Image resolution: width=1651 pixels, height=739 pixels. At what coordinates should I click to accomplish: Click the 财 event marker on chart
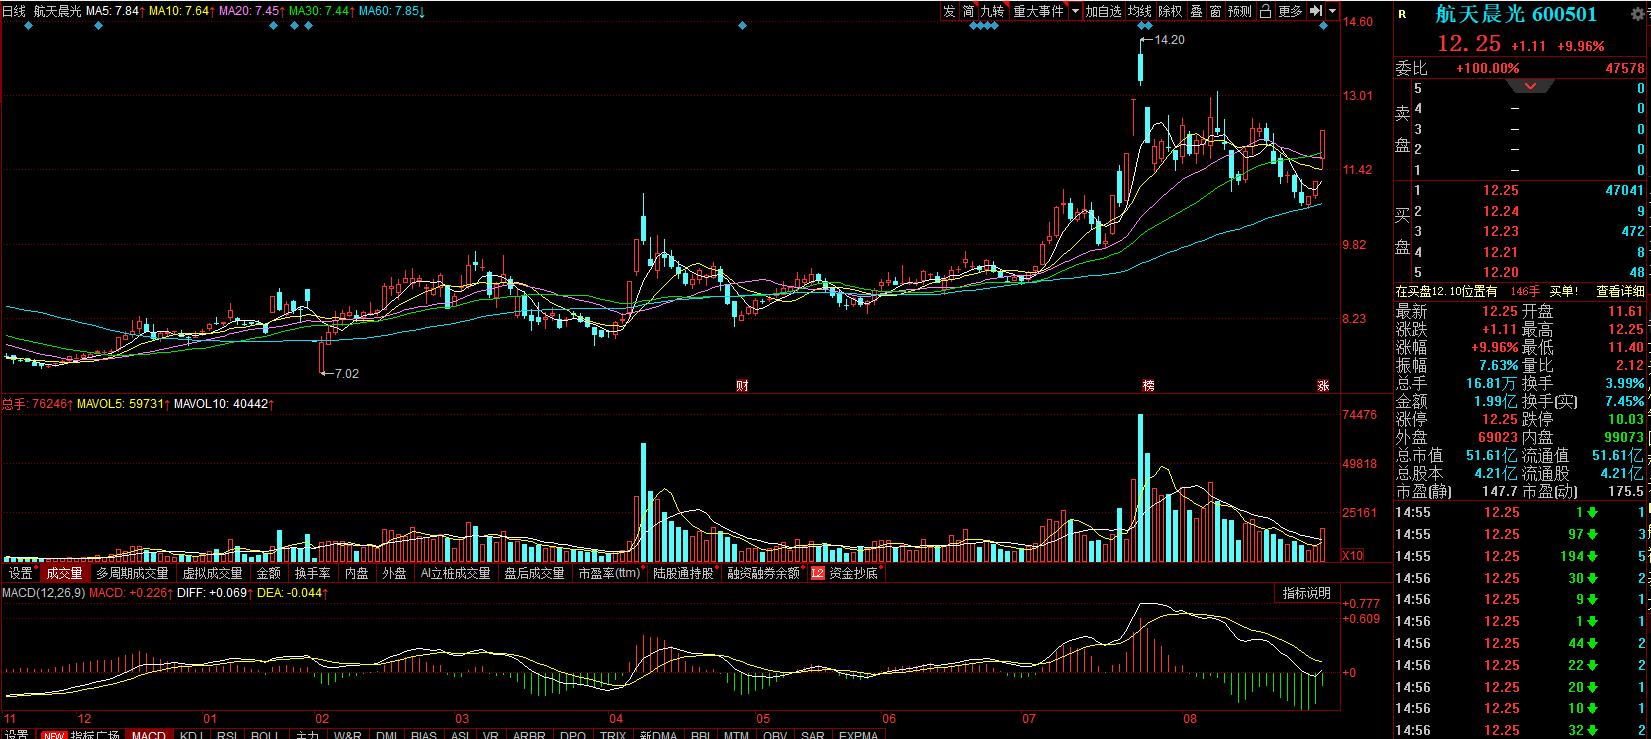pos(742,386)
